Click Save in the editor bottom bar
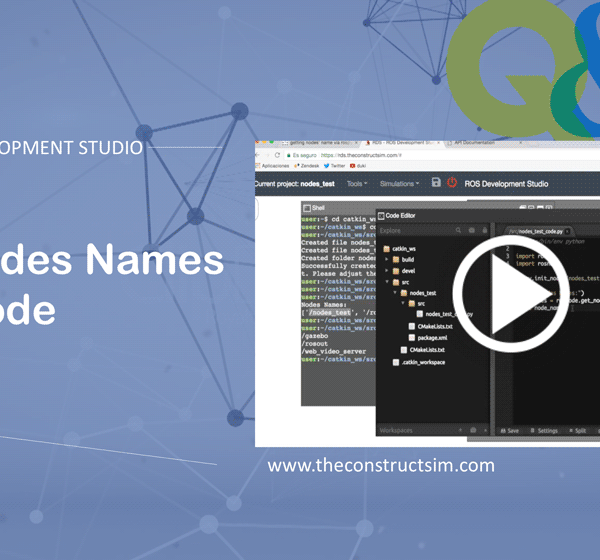This screenshot has width=600, height=560. point(509,431)
